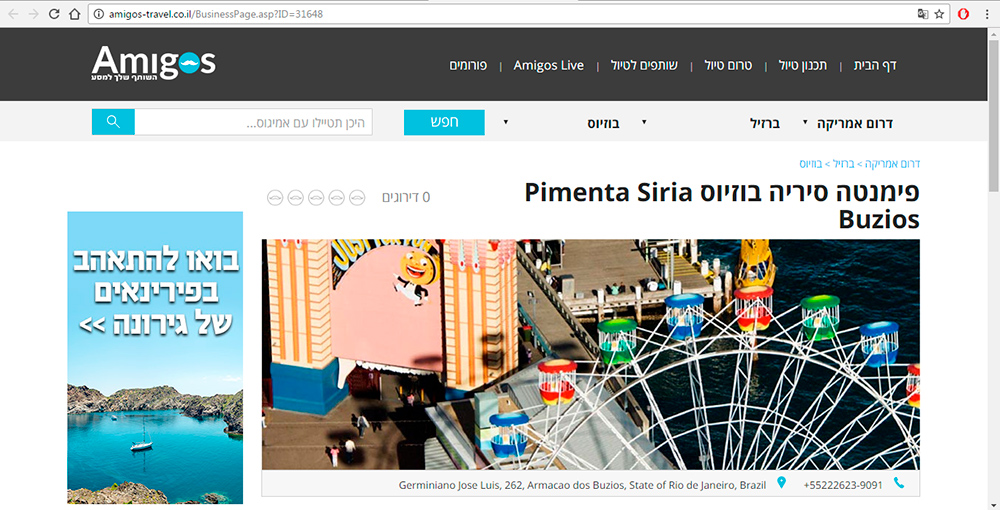Click the browser back arrow
This screenshot has height=510, width=1000.
tap(13, 14)
